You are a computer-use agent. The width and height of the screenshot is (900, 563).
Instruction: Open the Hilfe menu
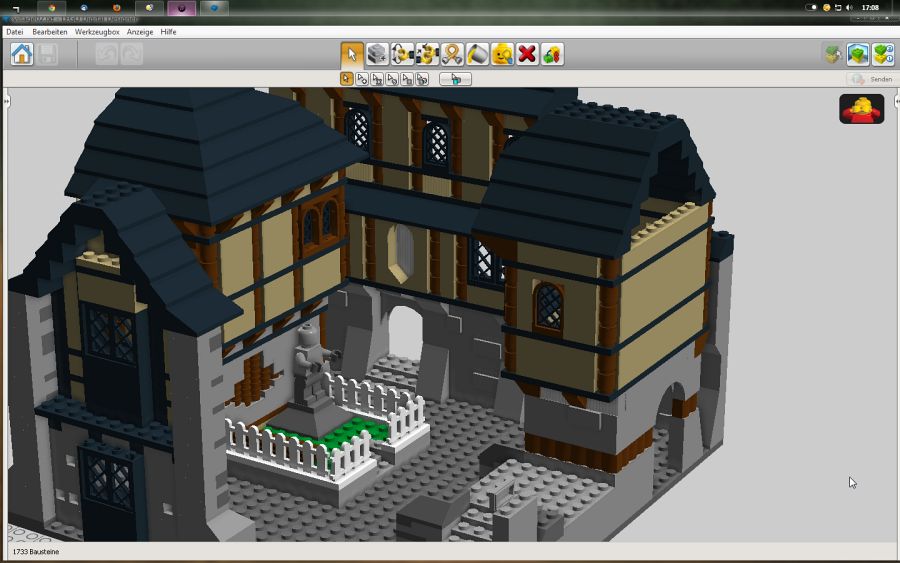(169, 32)
